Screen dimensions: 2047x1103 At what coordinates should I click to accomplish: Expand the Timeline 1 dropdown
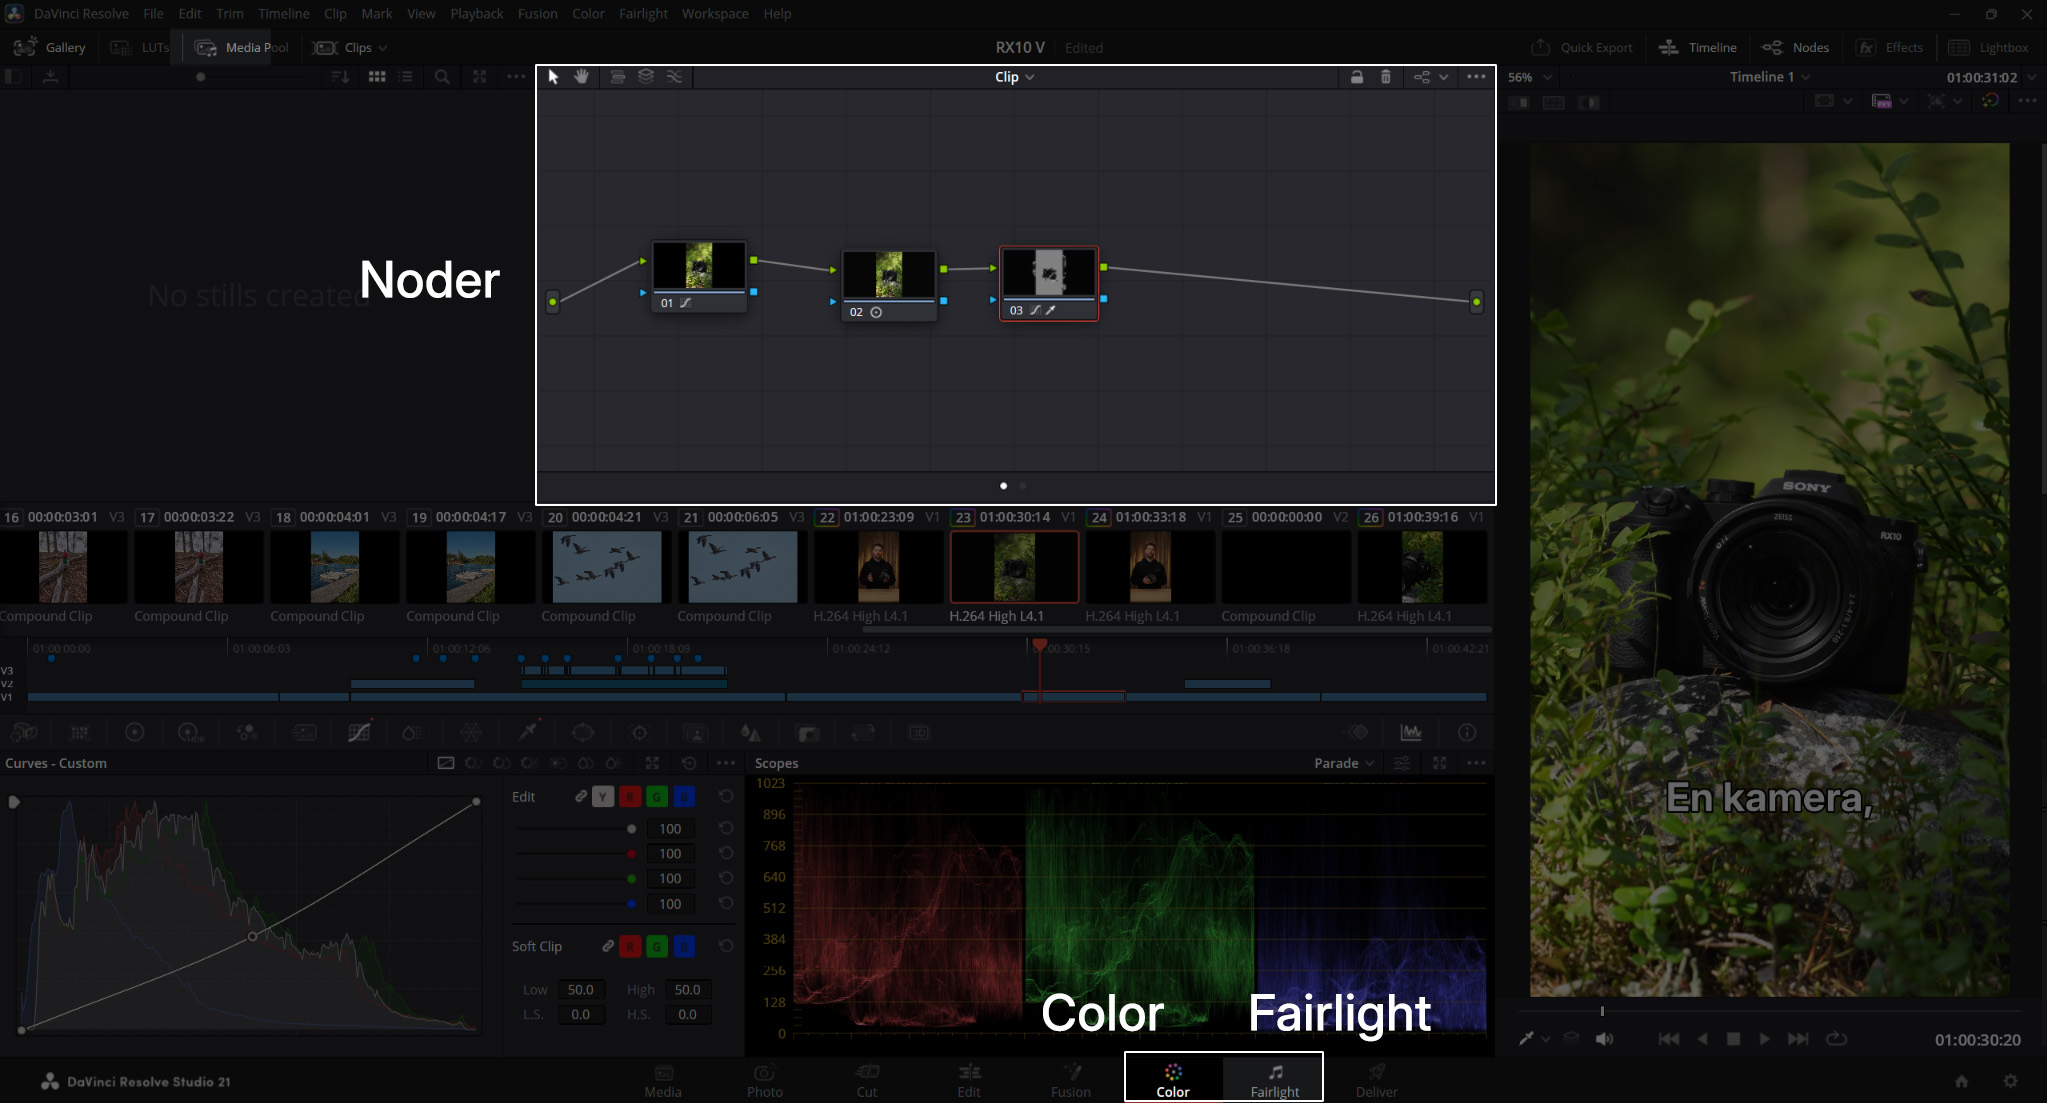coord(1770,77)
